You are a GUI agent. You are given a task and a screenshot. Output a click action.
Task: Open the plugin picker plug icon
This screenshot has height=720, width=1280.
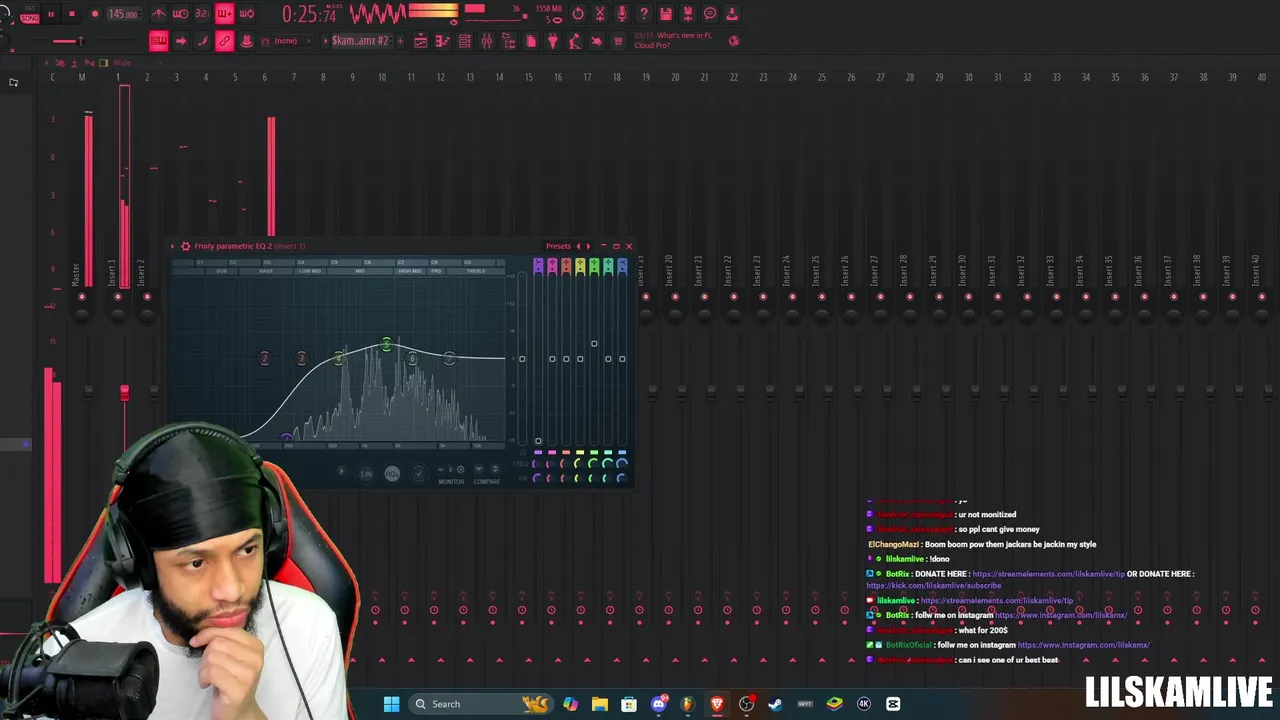[x=552, y=41]
